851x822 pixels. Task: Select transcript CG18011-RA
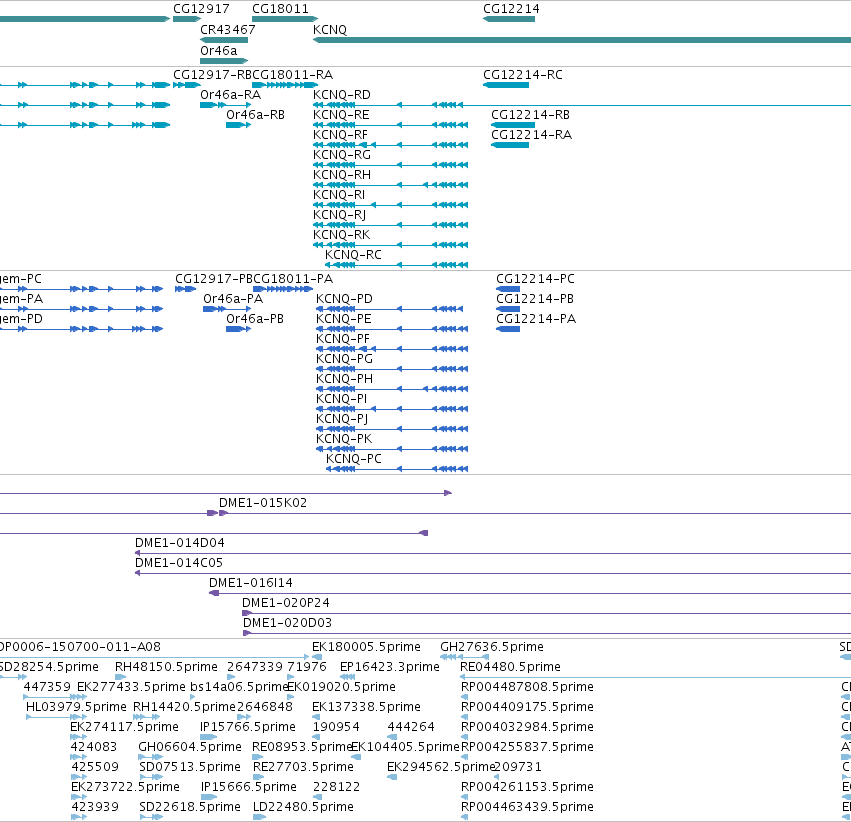pyautogui.click(x=293, y=74)
